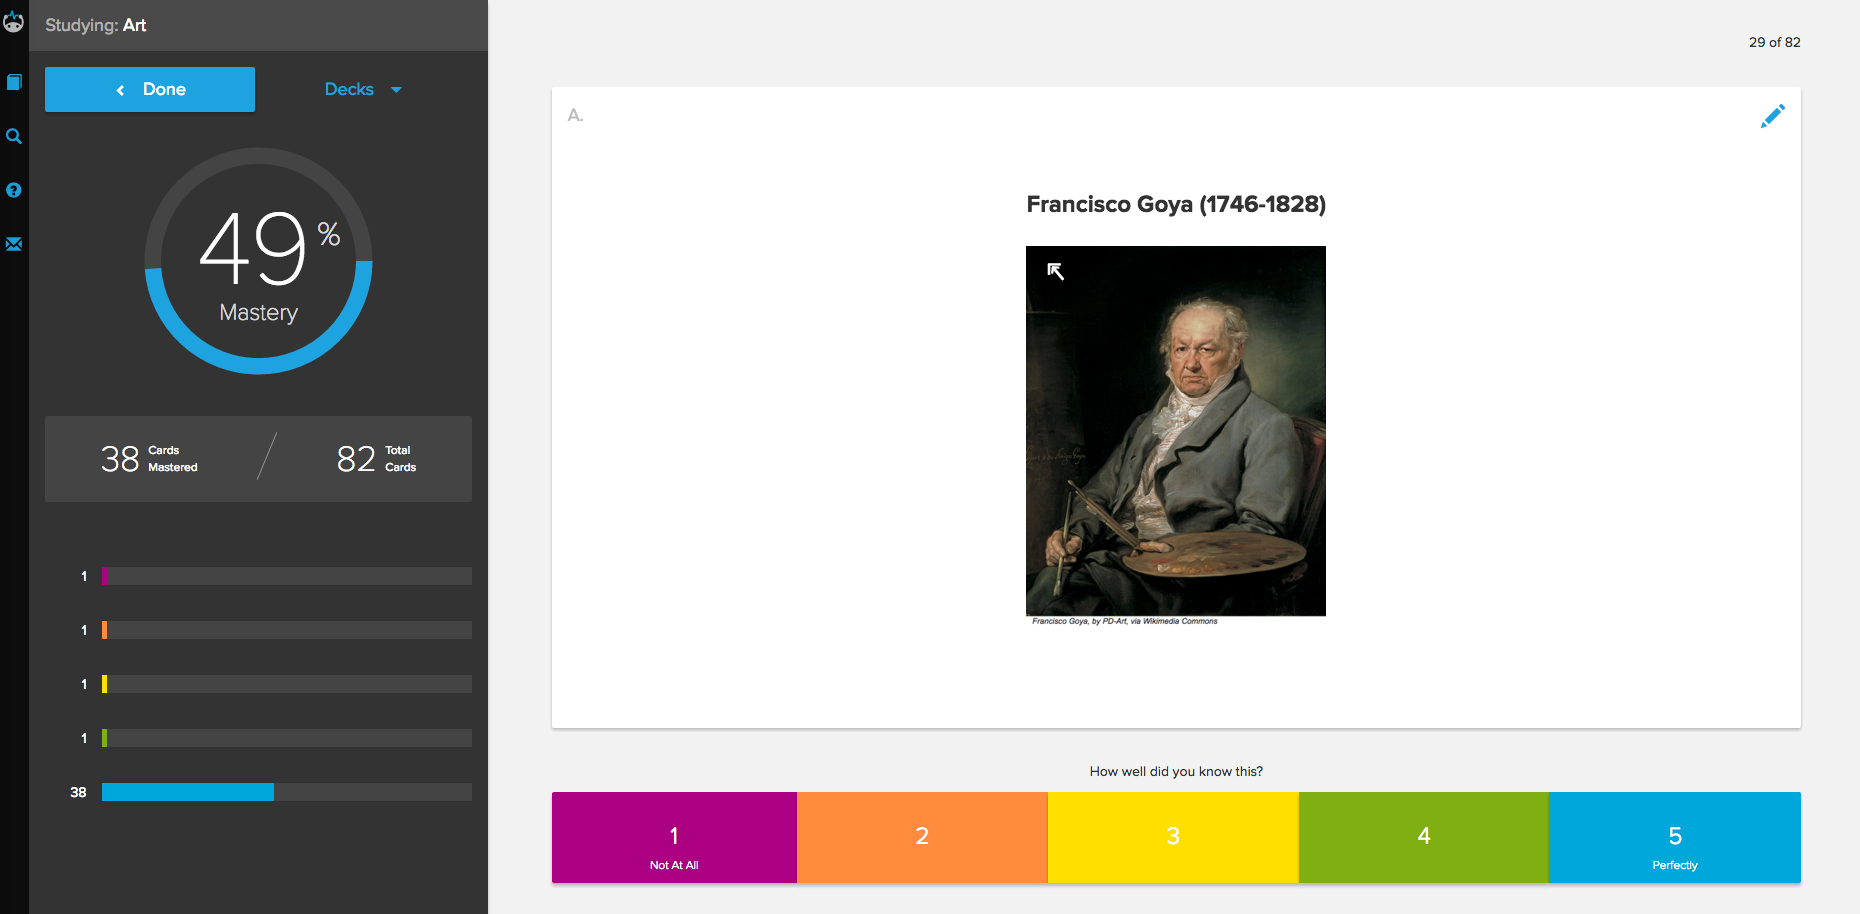Rate card with confidence 3
The height and width of the screenshot is (914, 1860).
1173,838
